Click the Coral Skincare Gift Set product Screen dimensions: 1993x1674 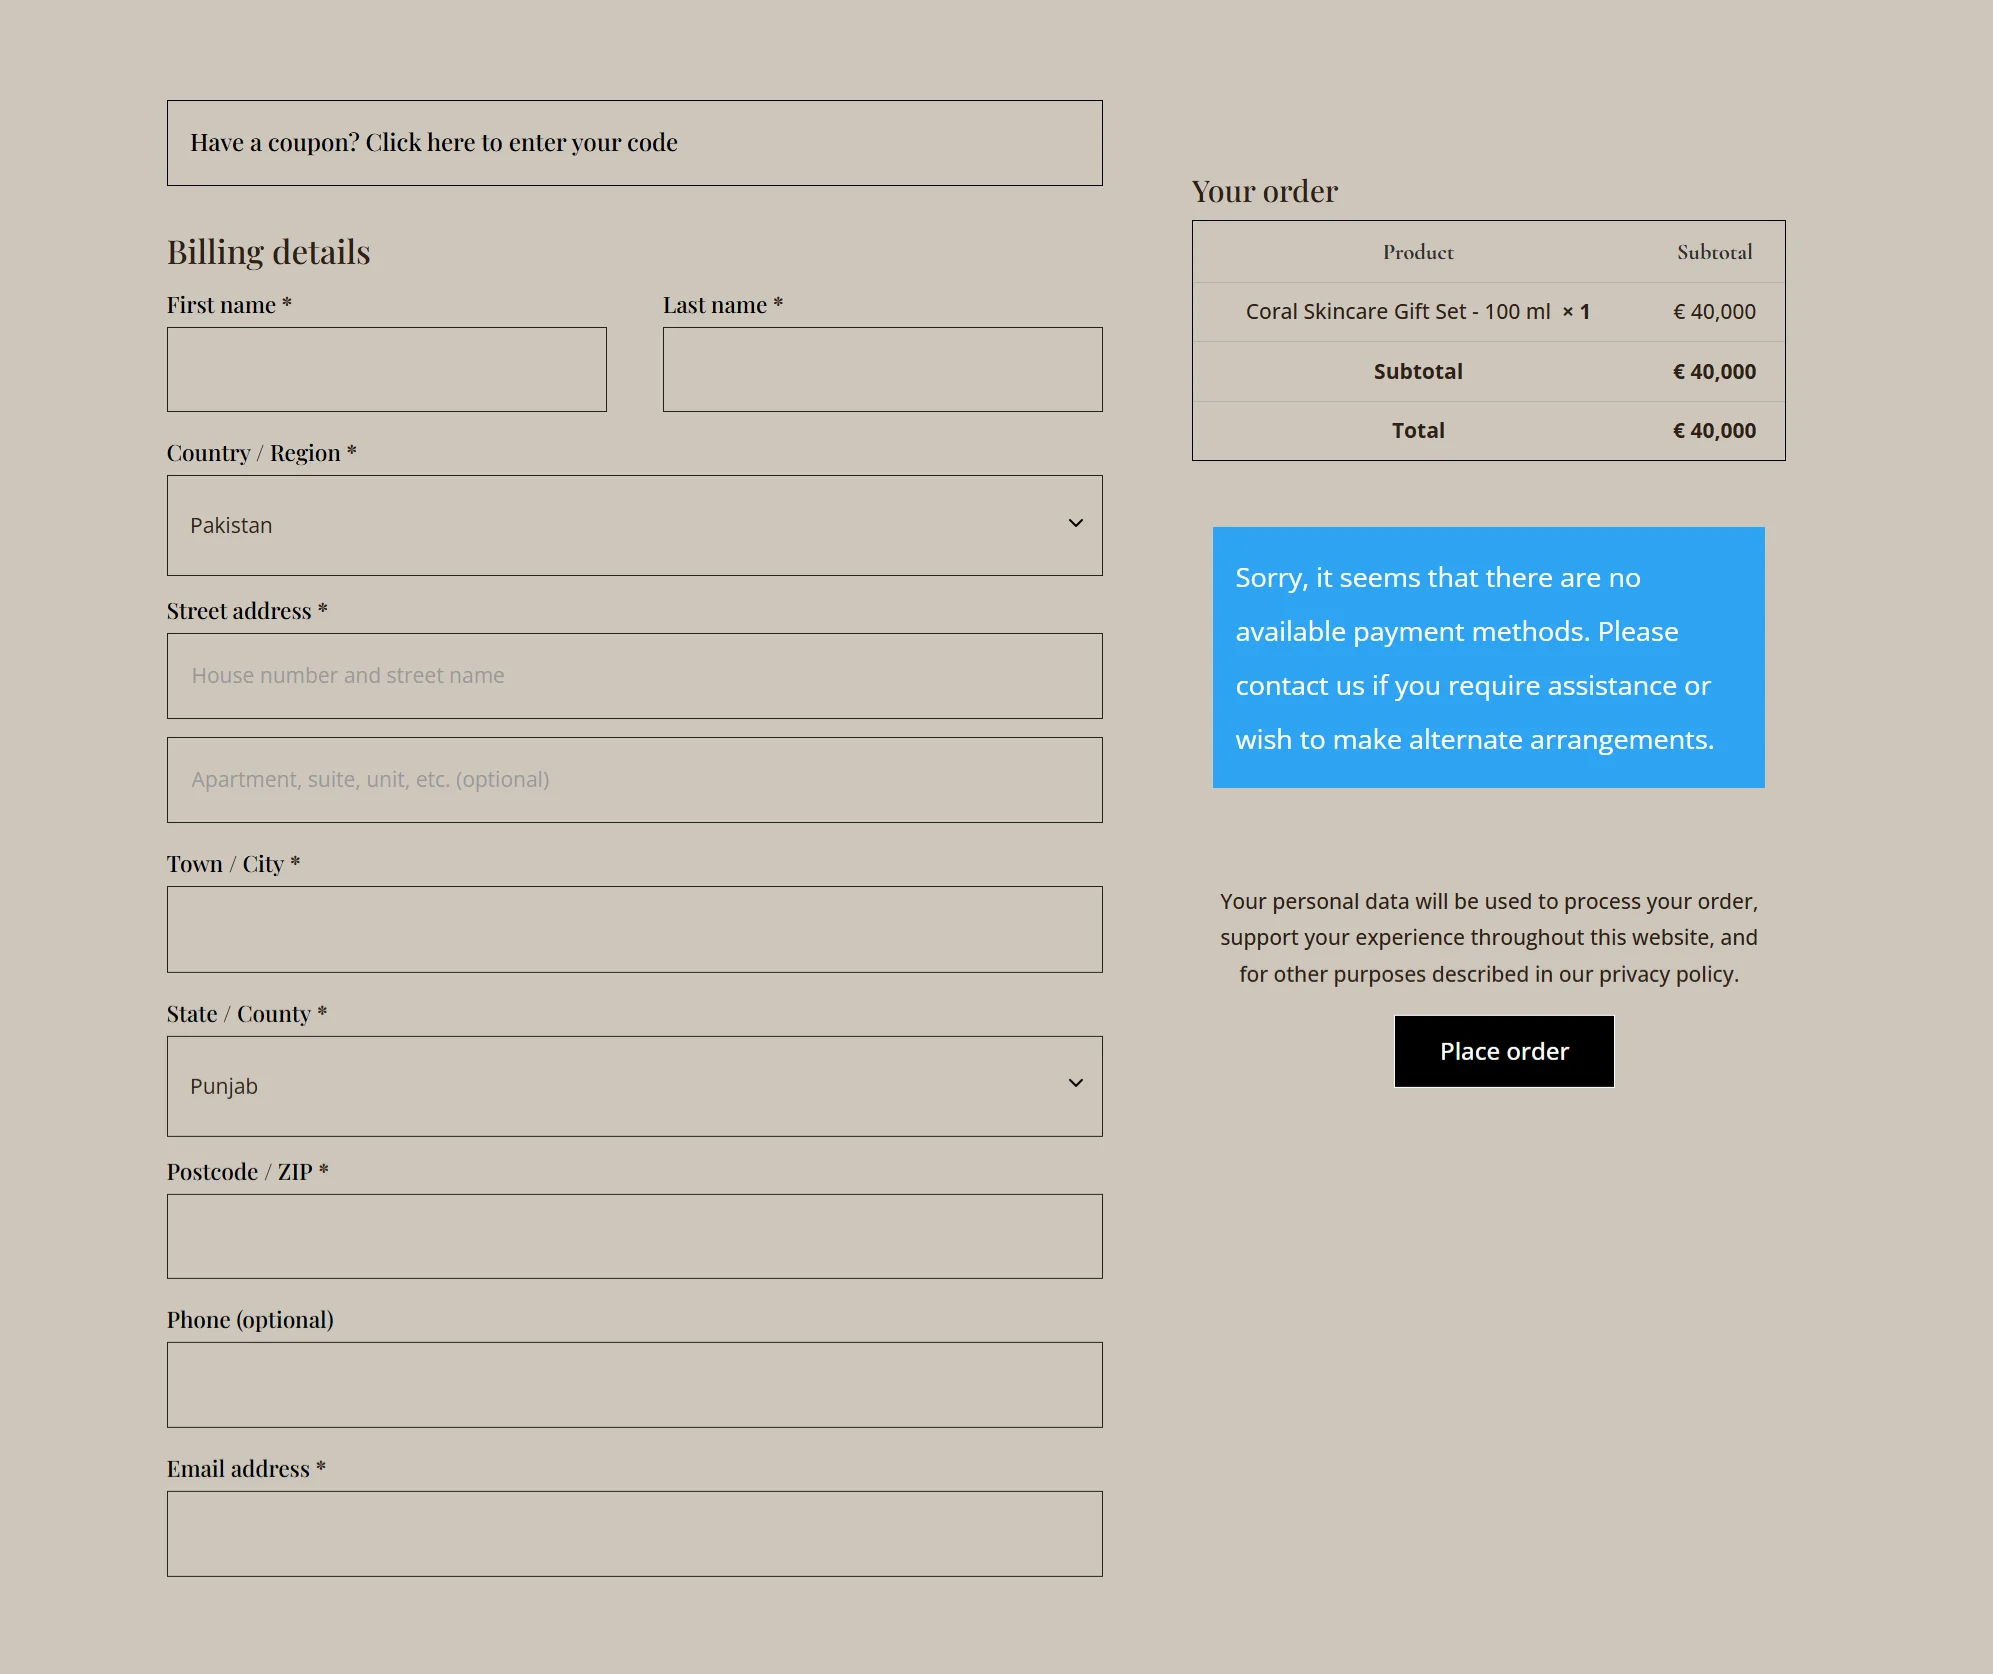(1397, 312)
